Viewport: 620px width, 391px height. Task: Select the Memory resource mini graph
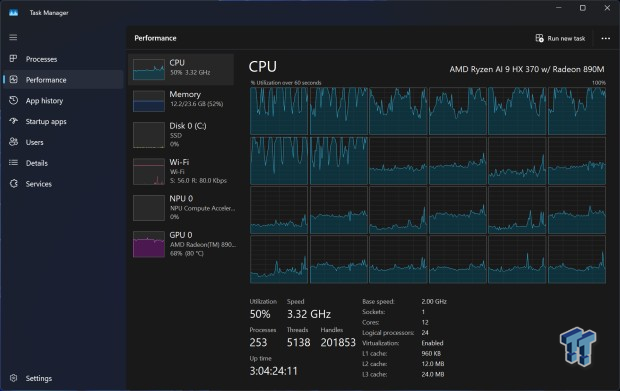149,101
